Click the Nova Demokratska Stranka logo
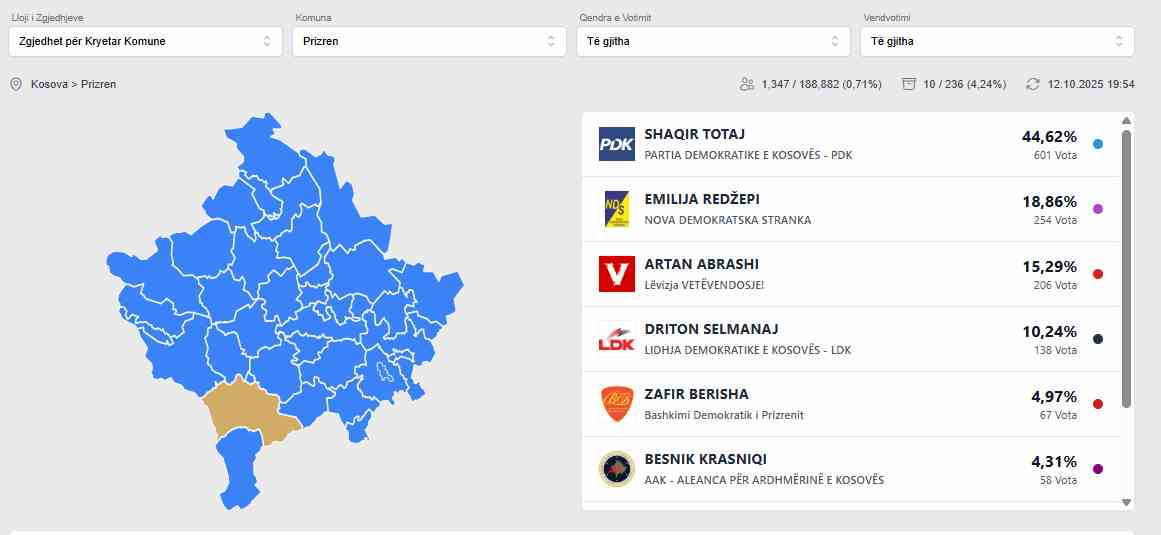Viewport: 1161px width, 535px height. tap(616, 209)
